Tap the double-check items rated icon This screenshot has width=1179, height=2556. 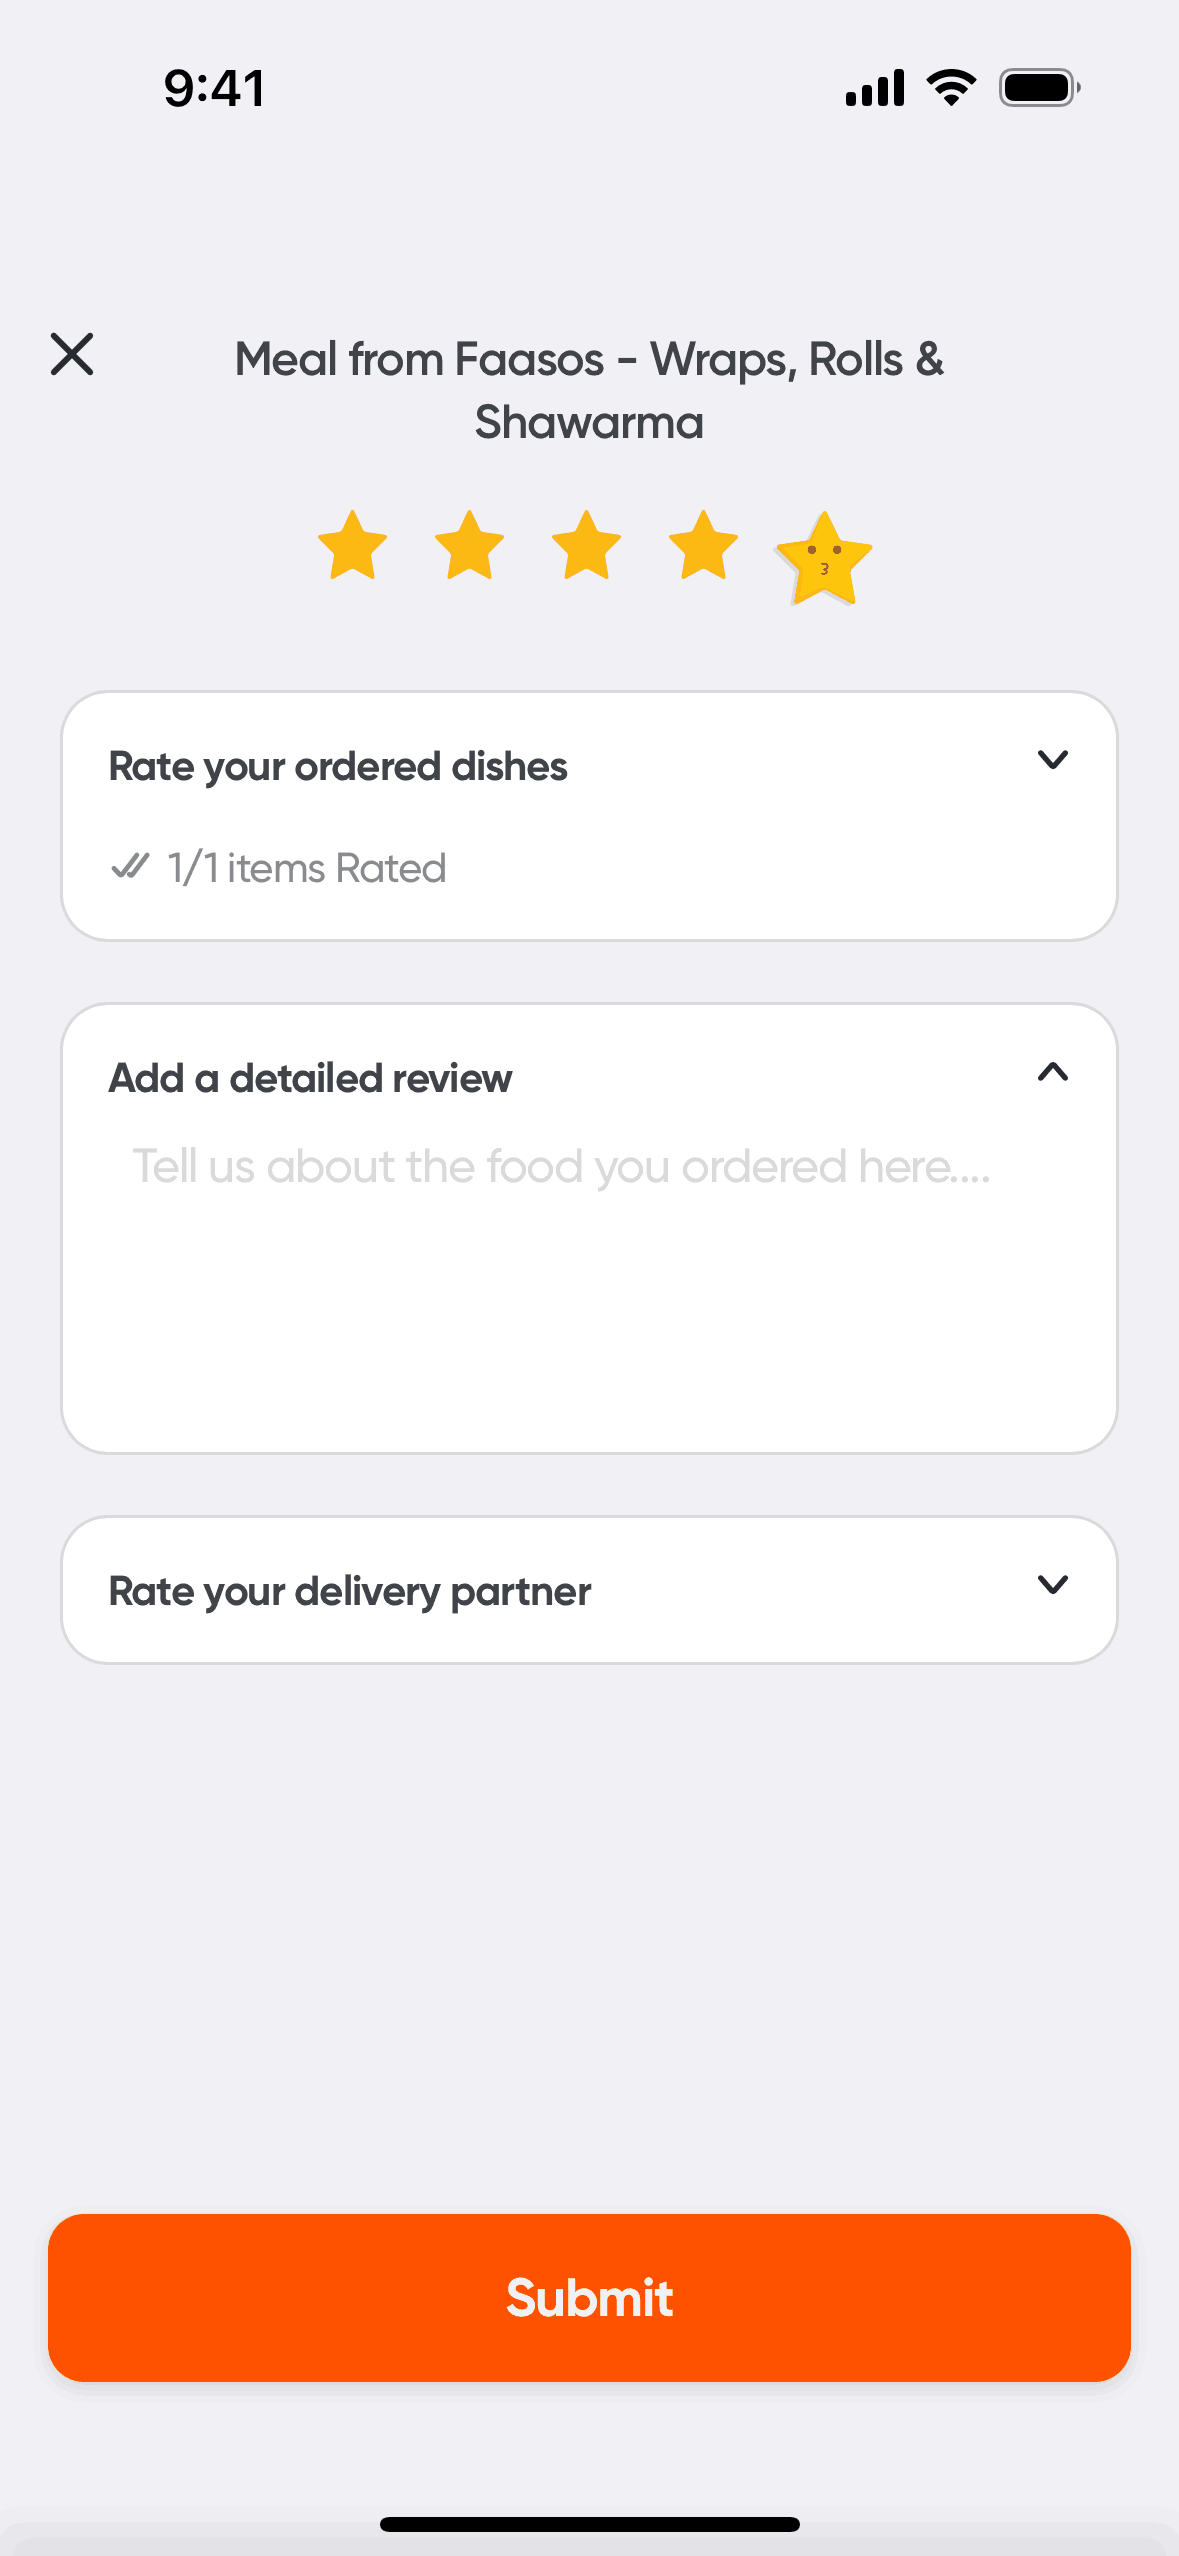pos(130,866)
